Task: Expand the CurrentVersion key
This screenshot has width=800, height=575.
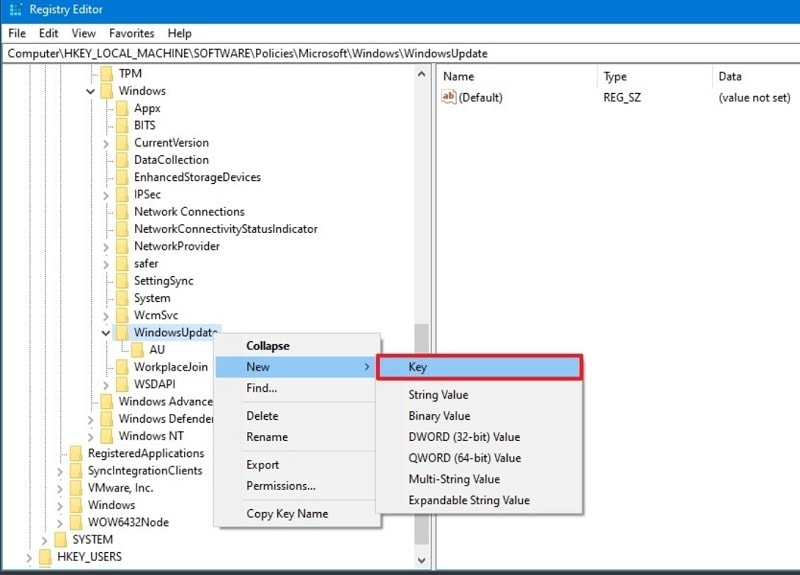Action: click(106, 143)
